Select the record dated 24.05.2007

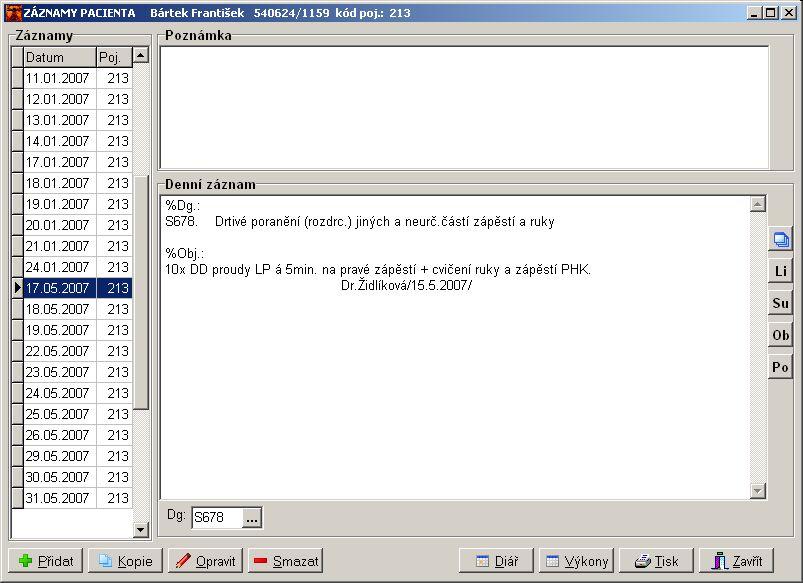coord(78,393)
